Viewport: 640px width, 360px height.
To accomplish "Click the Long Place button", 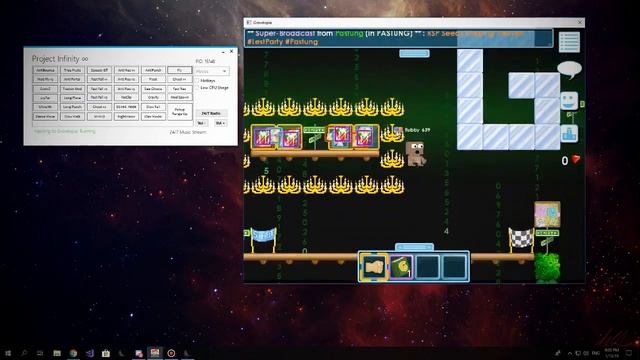I will point(72,98).
